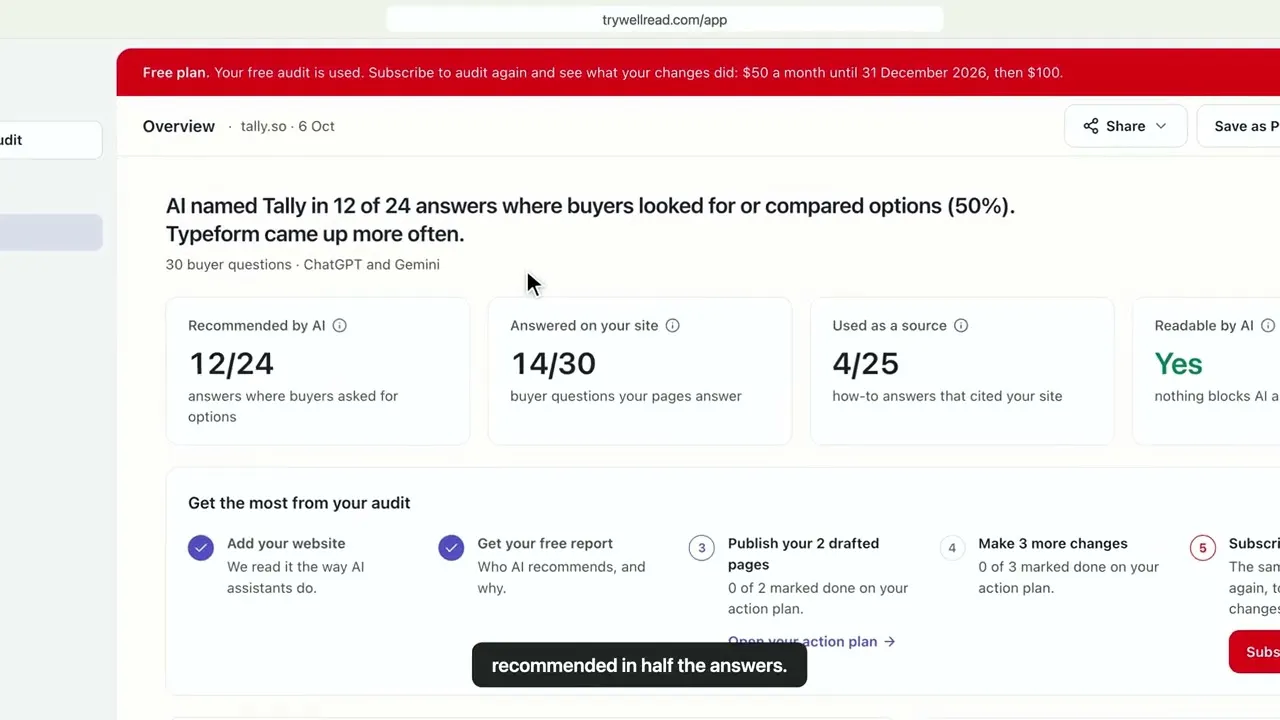Open the Share dropdown menu
This screenshot has height=720, width=1280.
(1125, 126)
